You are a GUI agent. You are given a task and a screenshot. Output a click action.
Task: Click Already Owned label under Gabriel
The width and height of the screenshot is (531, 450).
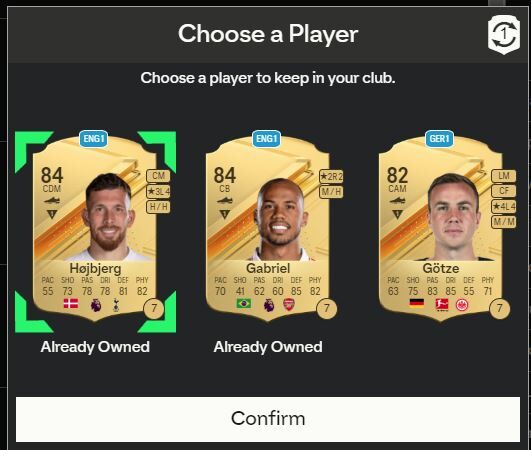point(268,347)
